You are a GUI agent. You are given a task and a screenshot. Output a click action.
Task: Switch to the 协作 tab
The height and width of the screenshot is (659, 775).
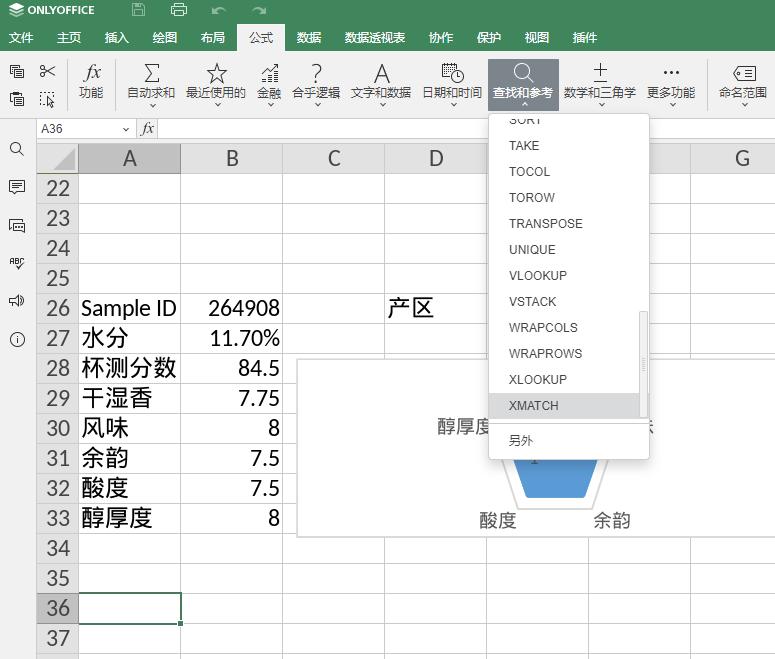coord(440,38)
